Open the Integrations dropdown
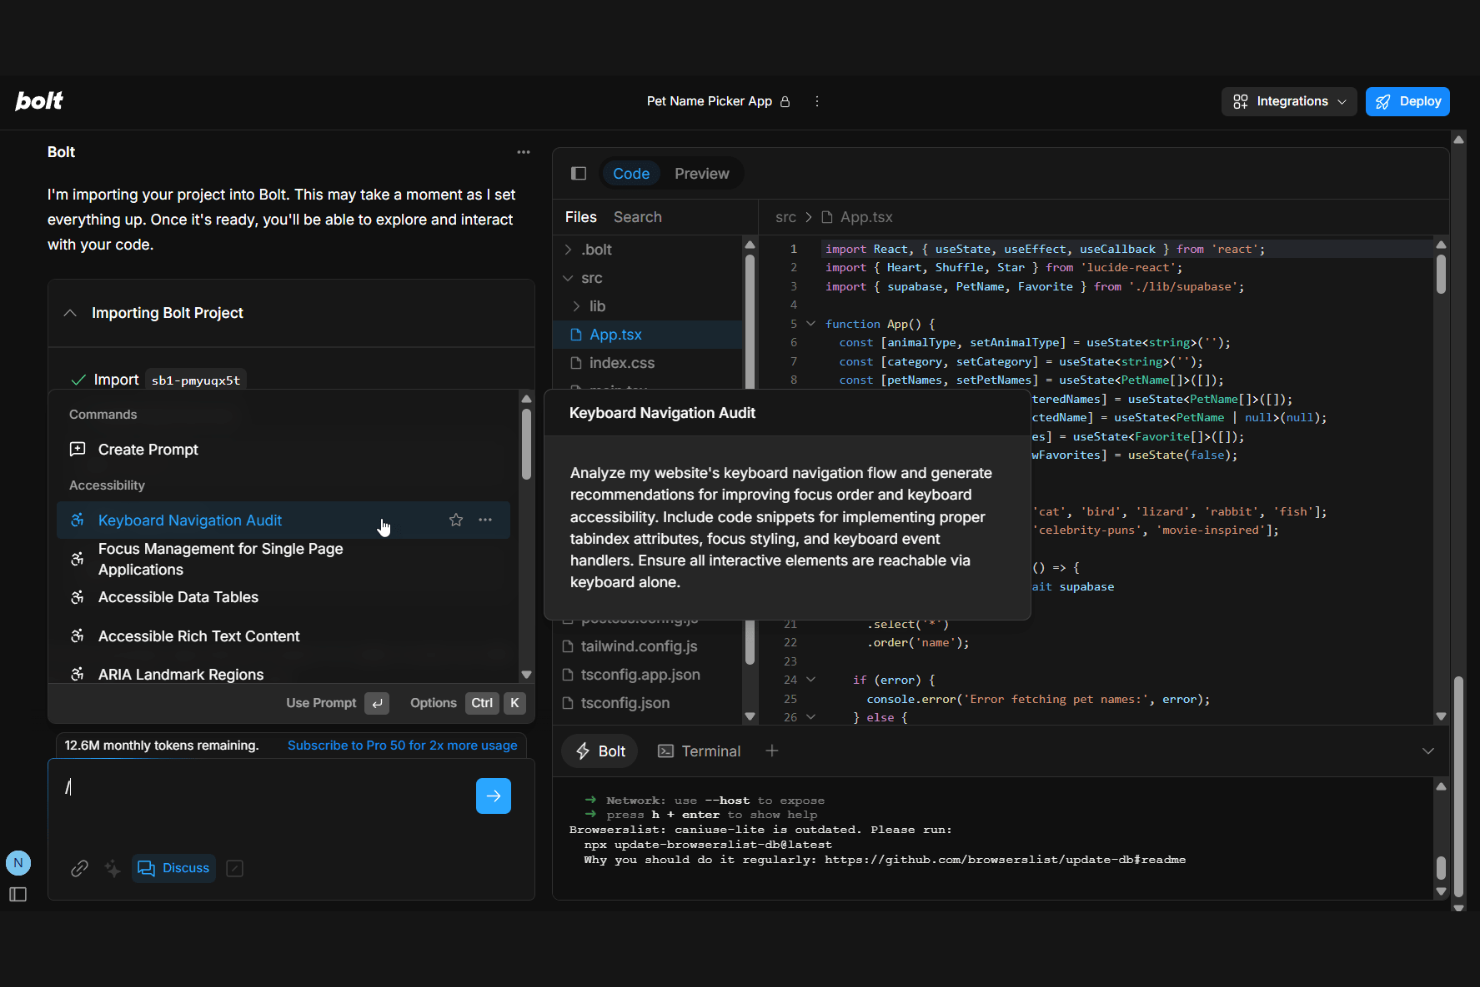1480x987 pixels. point(1289,101)
